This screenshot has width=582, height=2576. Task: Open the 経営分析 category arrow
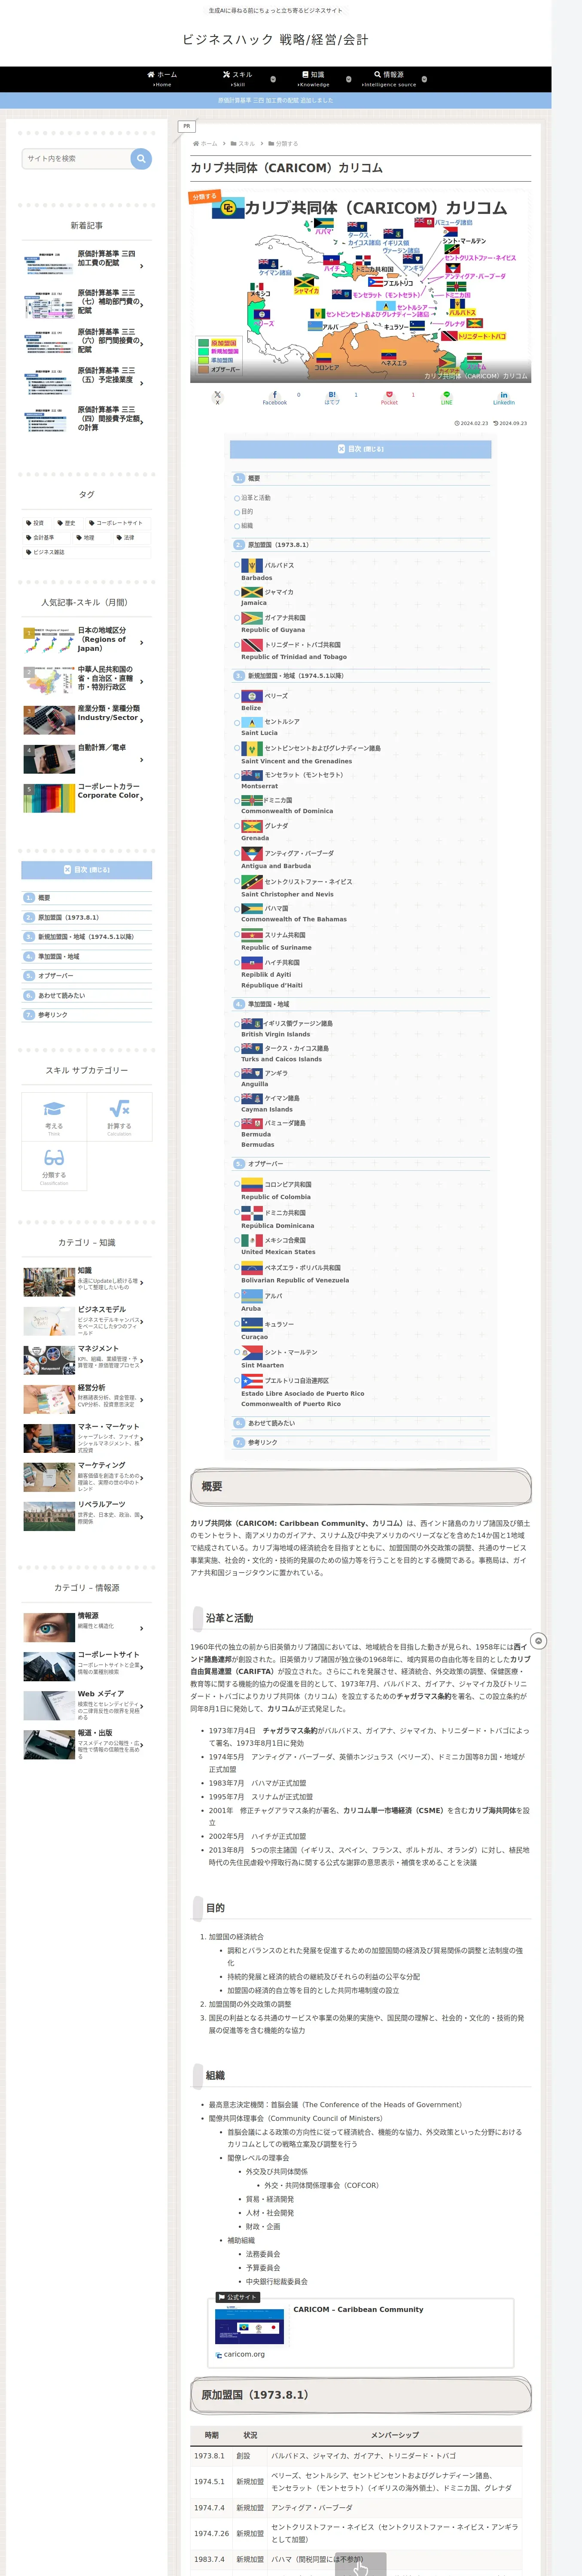pyautogui.click(x=142, y=1400)
